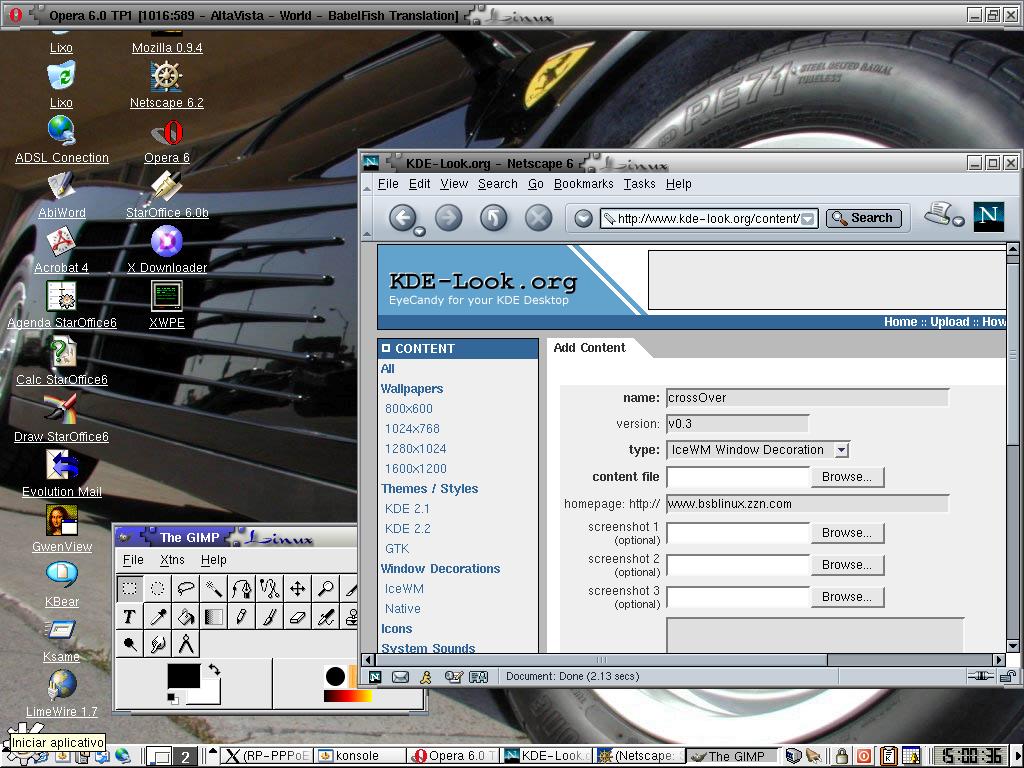The height and width of the screenshot is (768, 1024).
Task: Expand the URL history dropdown arrow
Action: tap(808, 219)
